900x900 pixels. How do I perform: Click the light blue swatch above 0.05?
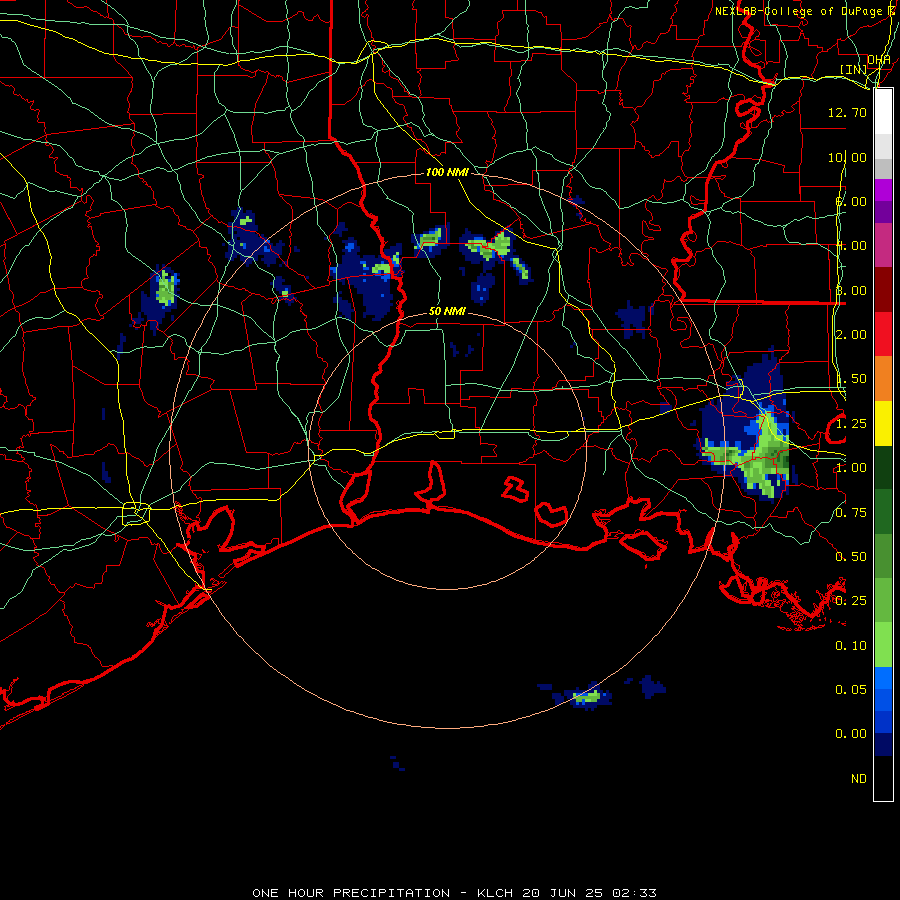(x=883, y=678)
